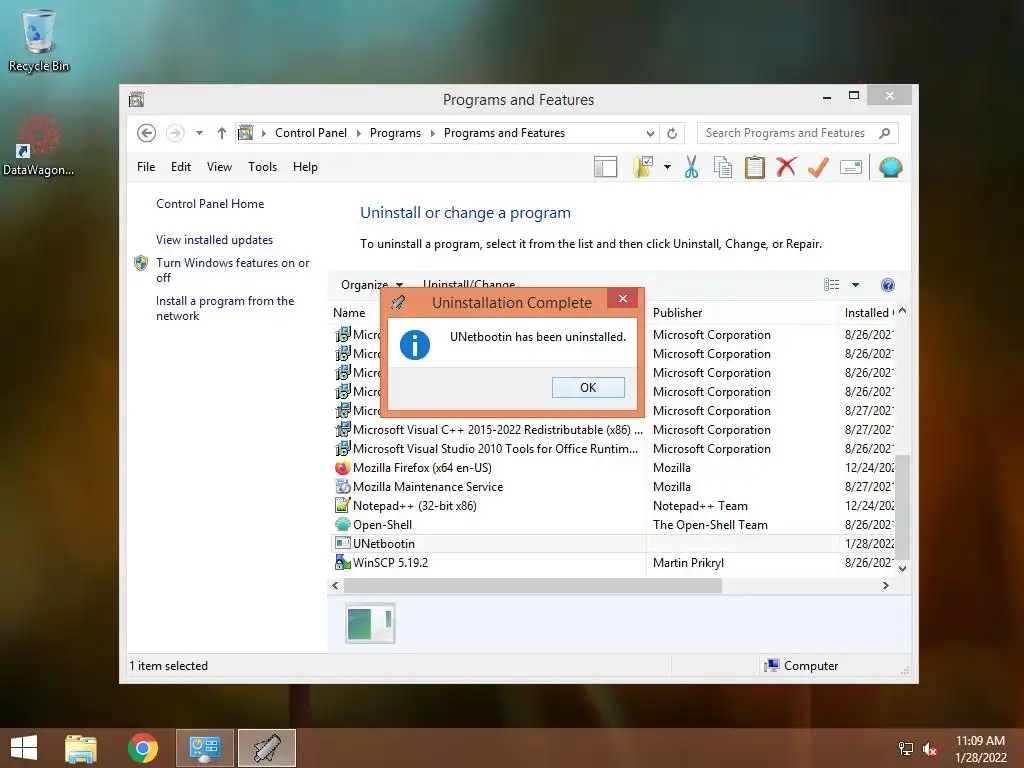Click the muted volume tray icon

[930, 749]
